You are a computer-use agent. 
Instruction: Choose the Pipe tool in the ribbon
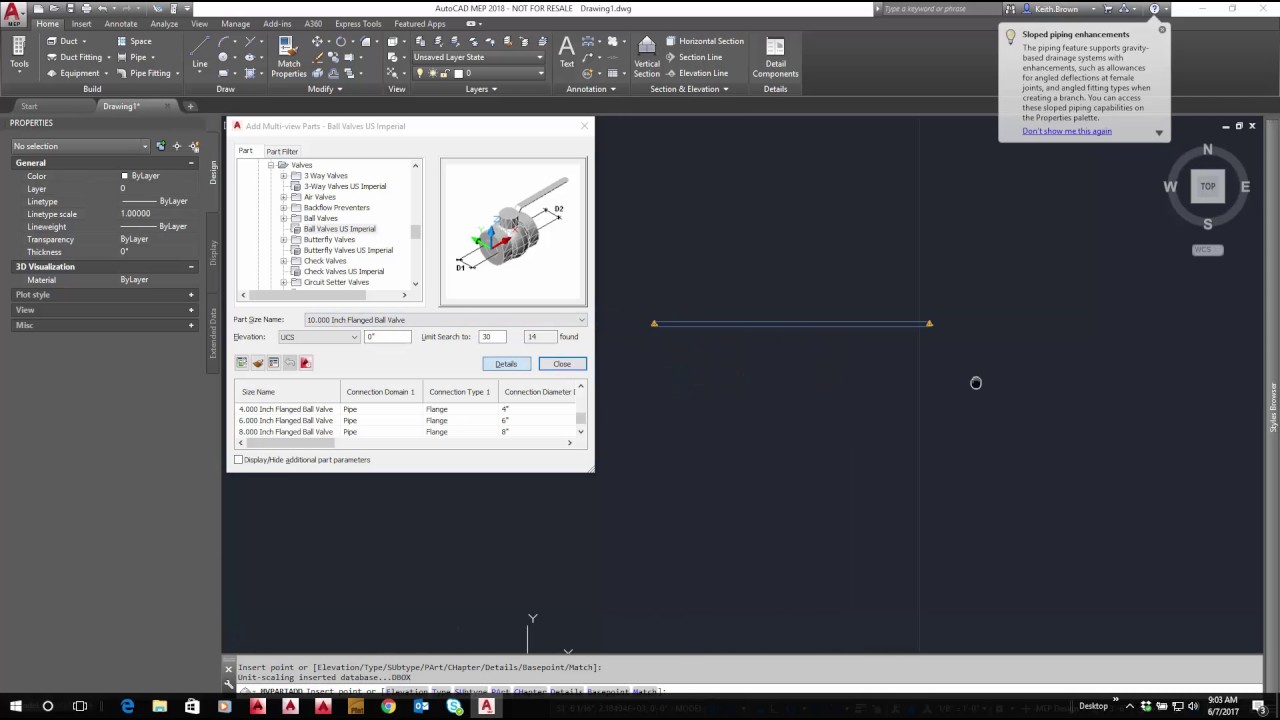131,57
